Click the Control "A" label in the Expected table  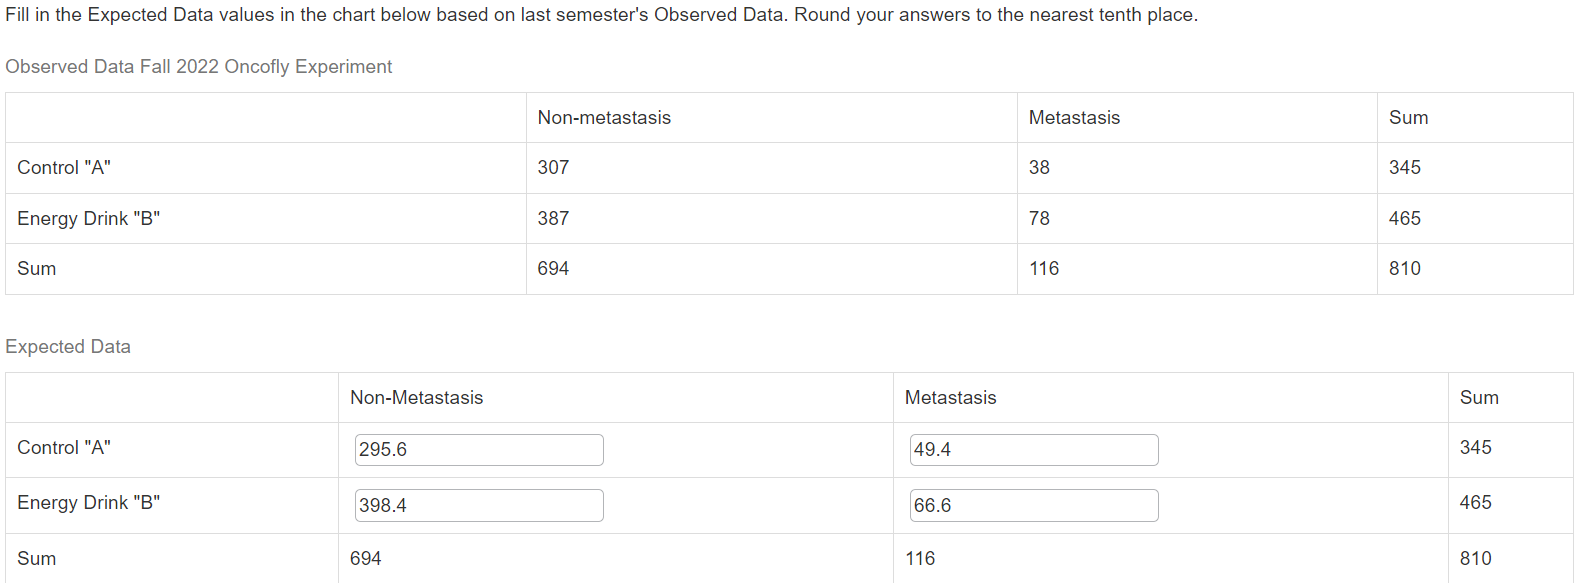64,448
